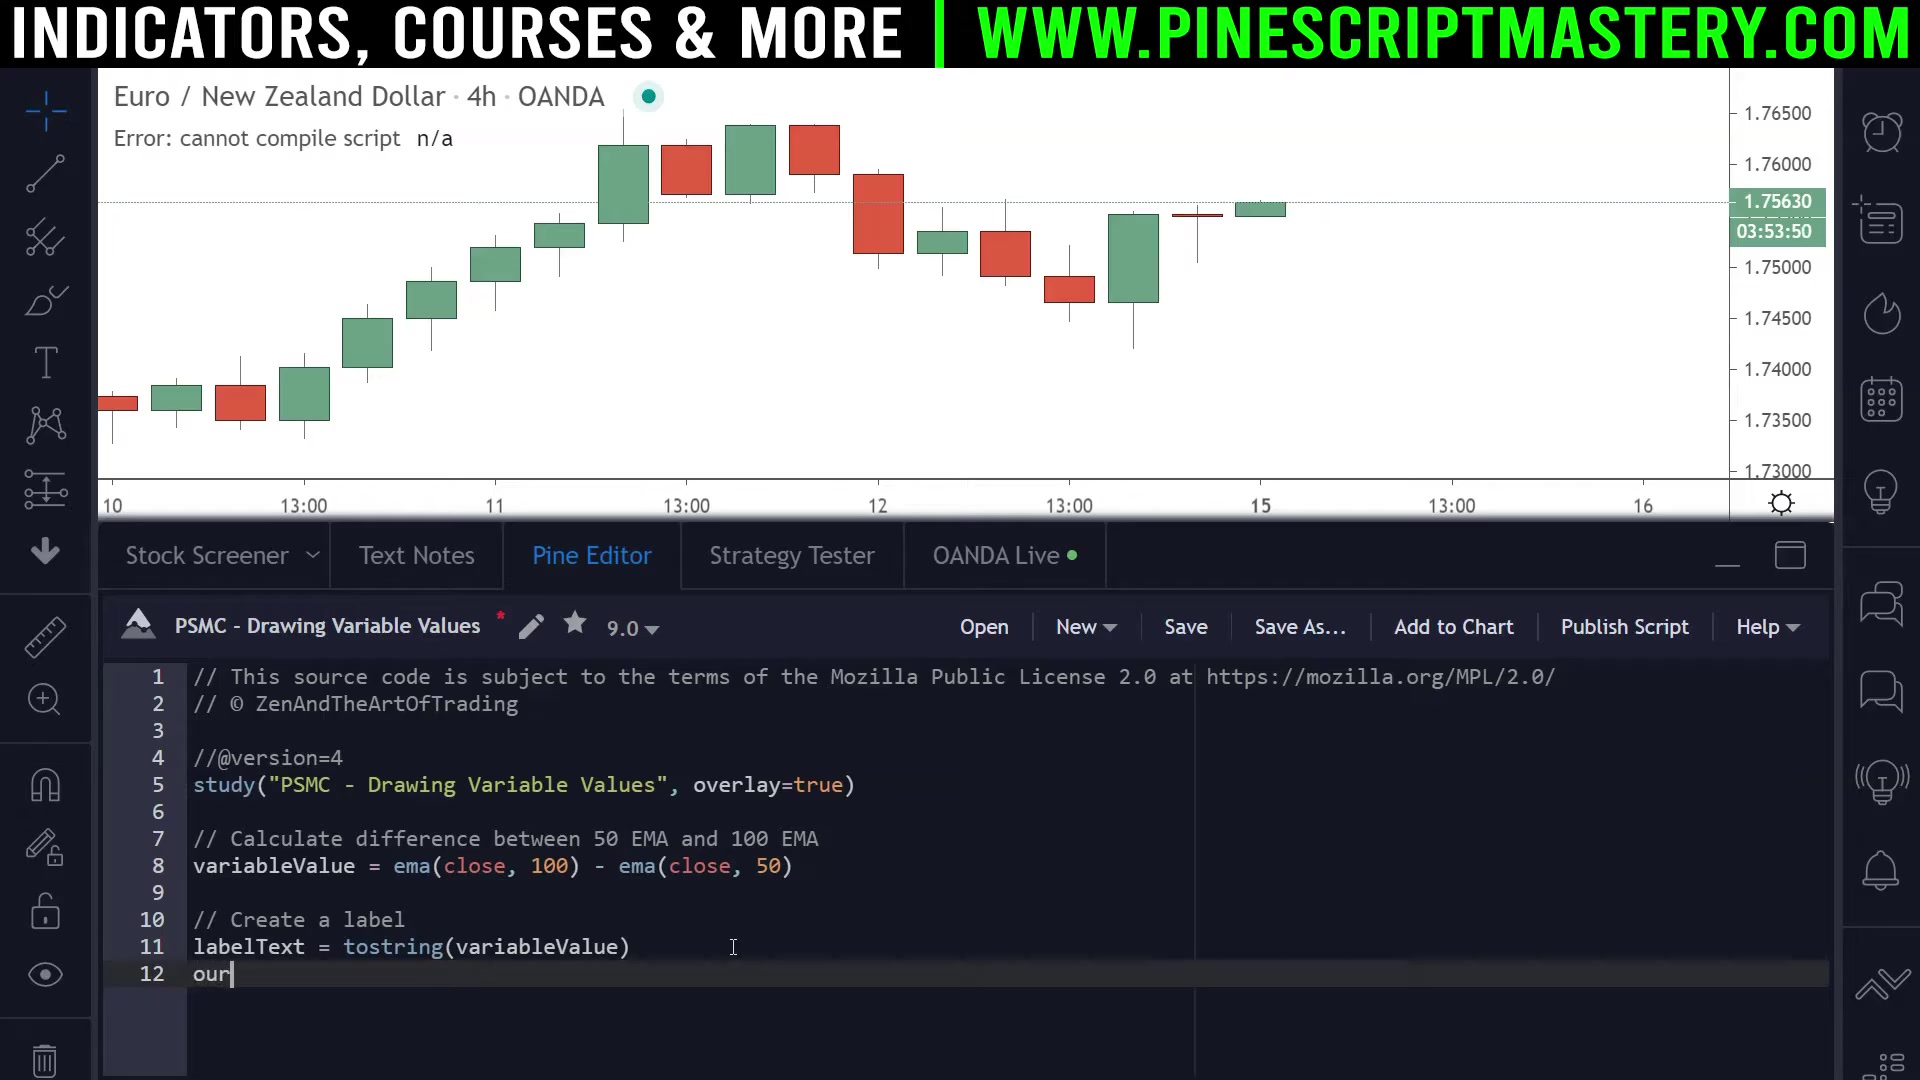
Task: Open the Ideas Stream broadcast icon
Action: click(1882, 781)
